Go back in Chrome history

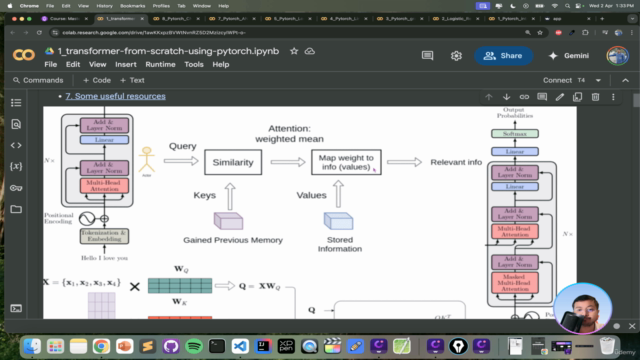coord(13,32)
